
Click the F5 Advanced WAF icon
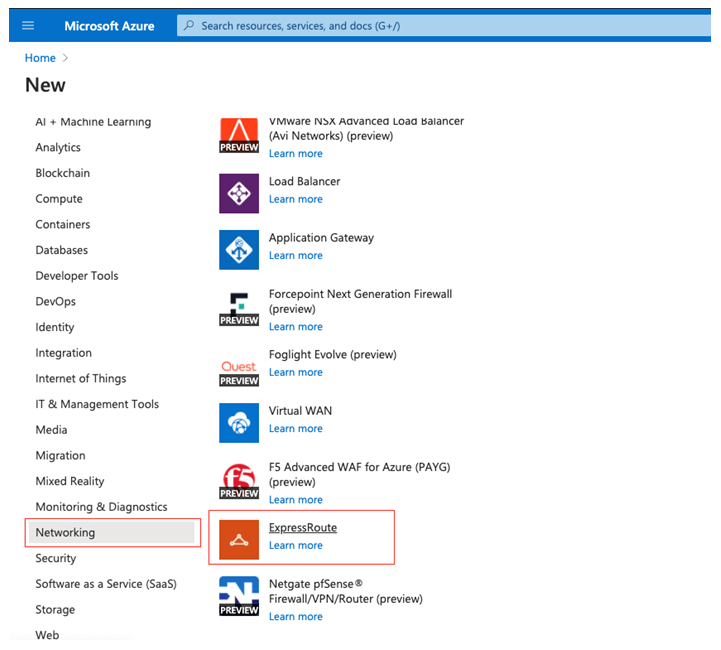[x=239, y=481]
